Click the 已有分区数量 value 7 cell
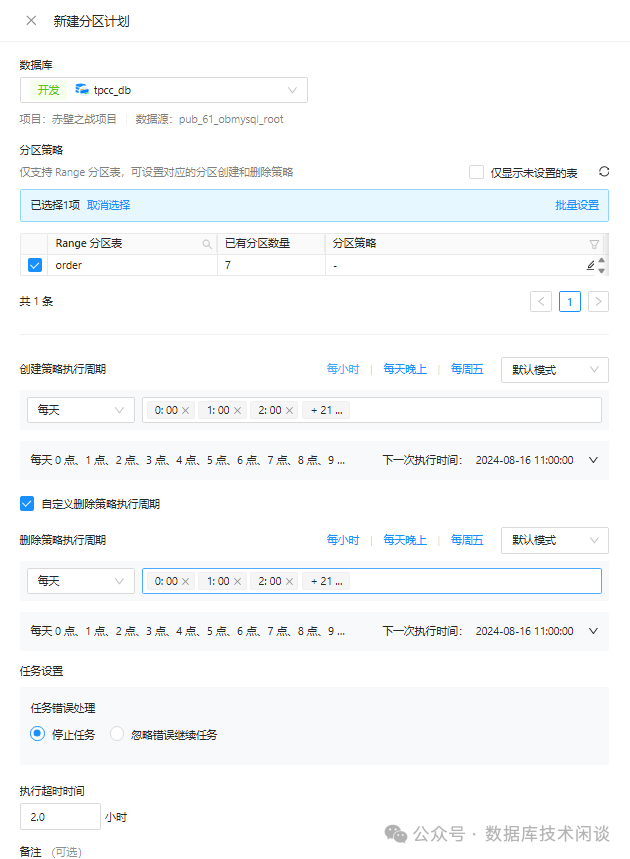This screenshot has height=859, width=630. (272, 265)
